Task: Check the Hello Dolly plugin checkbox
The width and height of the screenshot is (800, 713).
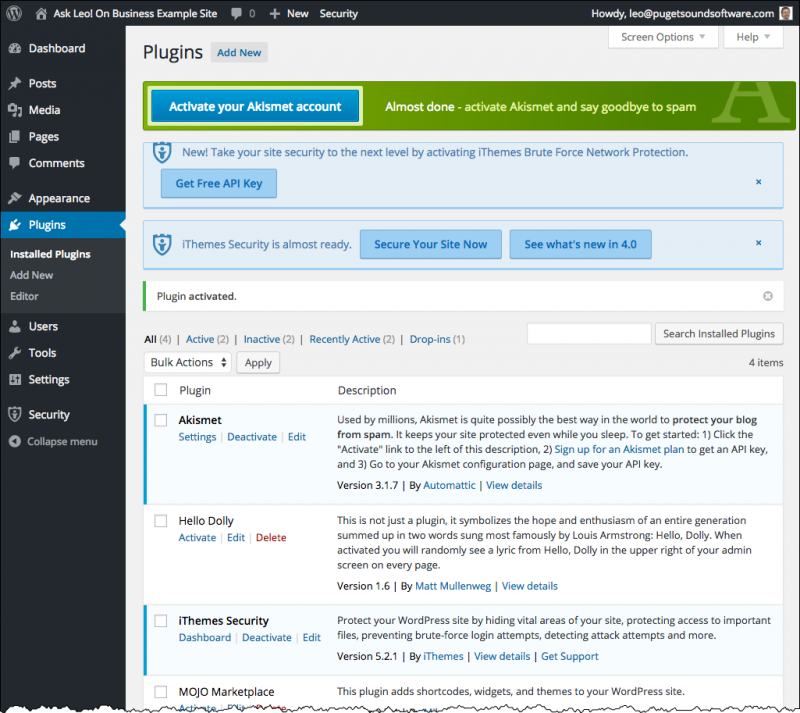Action: 161,521
